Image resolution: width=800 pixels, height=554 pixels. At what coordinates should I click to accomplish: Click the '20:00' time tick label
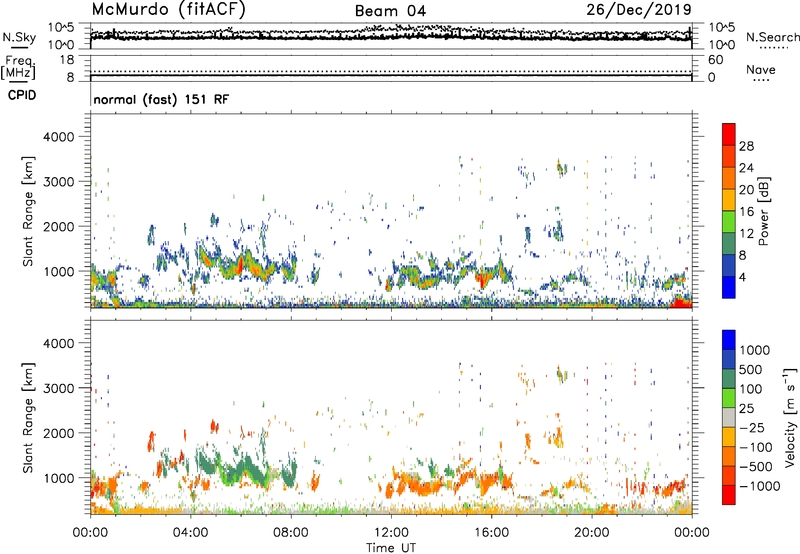pos(592,533)
